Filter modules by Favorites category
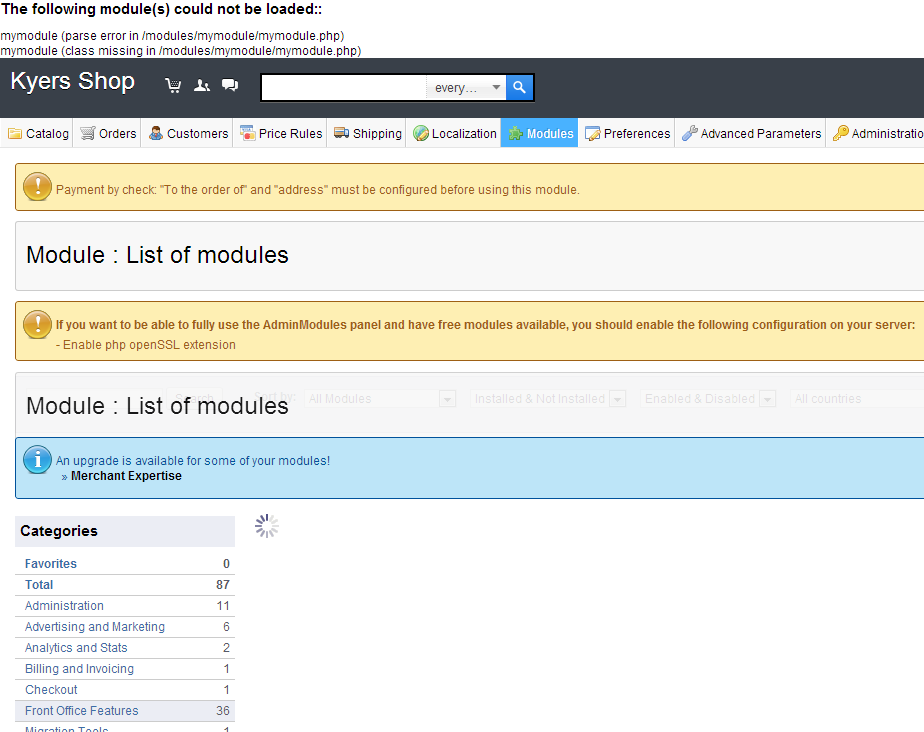The width and height of the screenshot is (924, 732). coord(51,563)
